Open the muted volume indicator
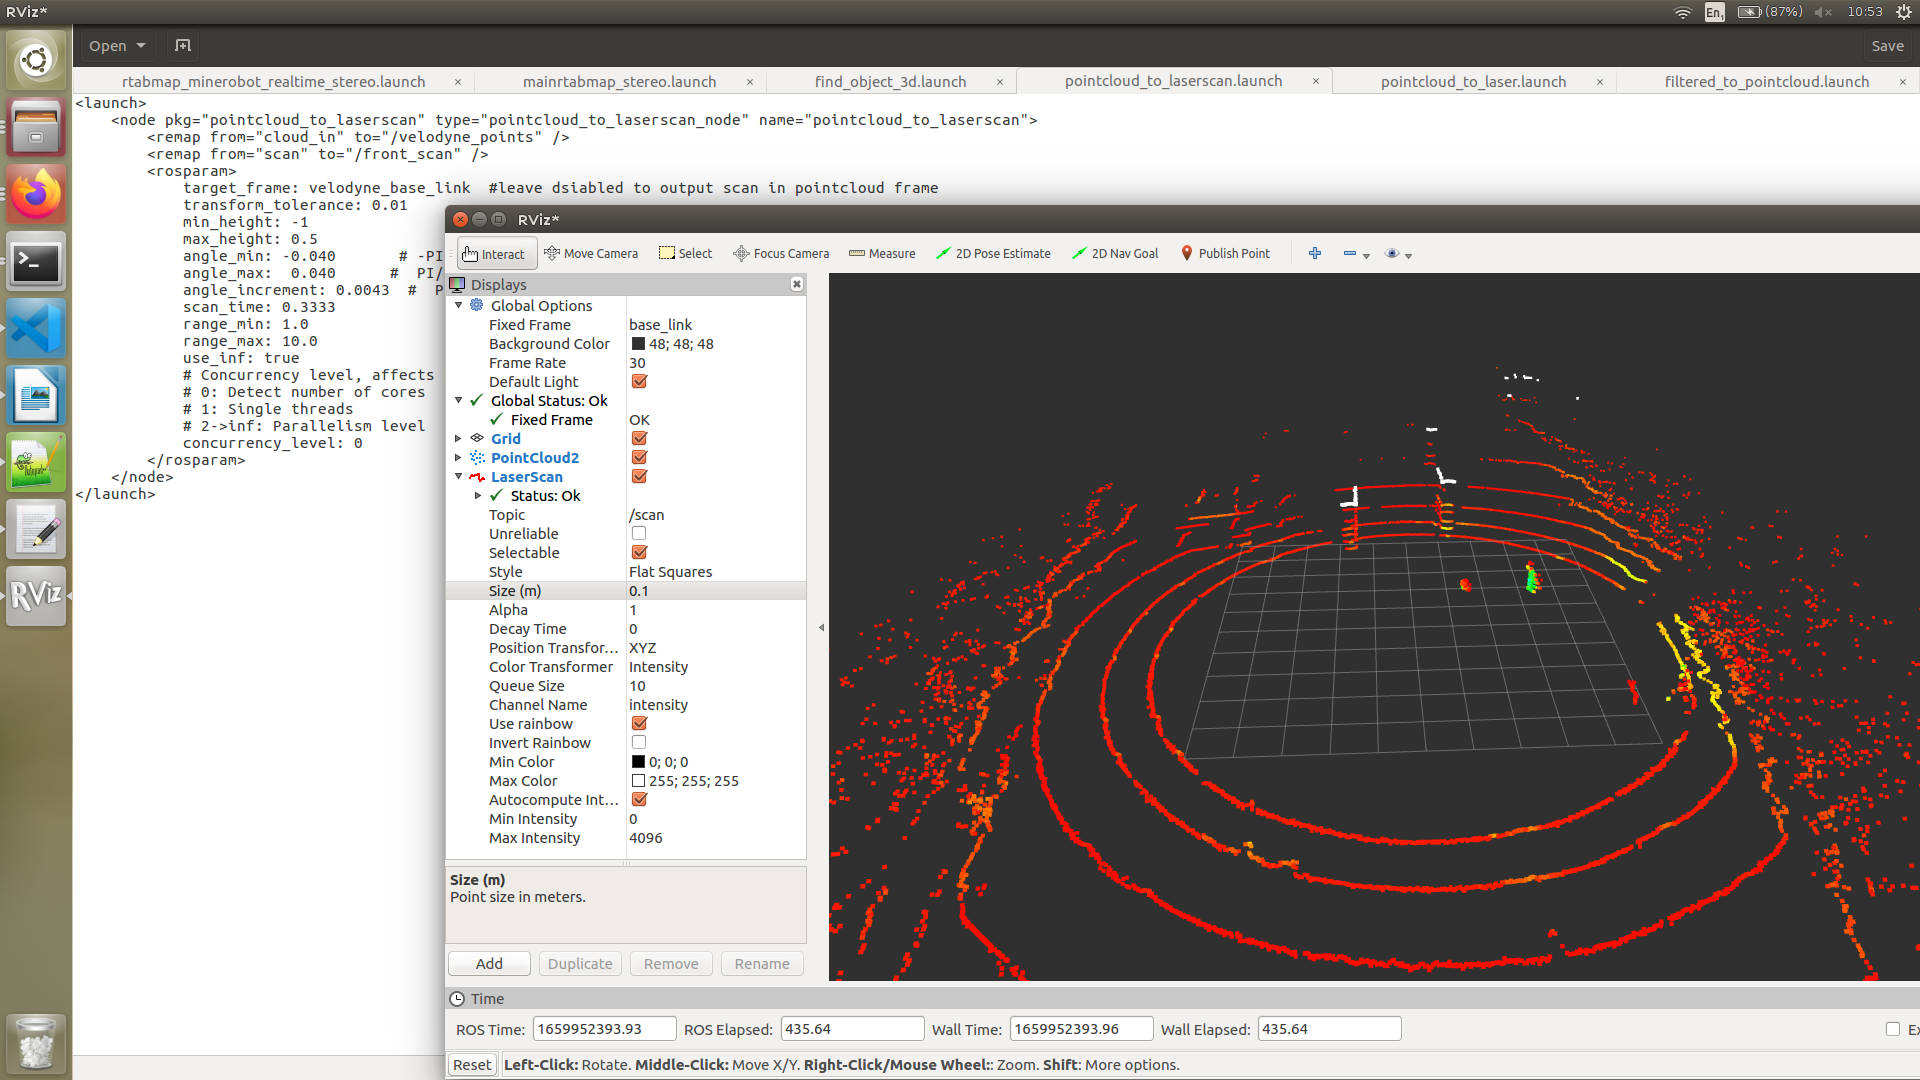The height and width of the screenshot is (1080, 1920). pos(1823,12)
